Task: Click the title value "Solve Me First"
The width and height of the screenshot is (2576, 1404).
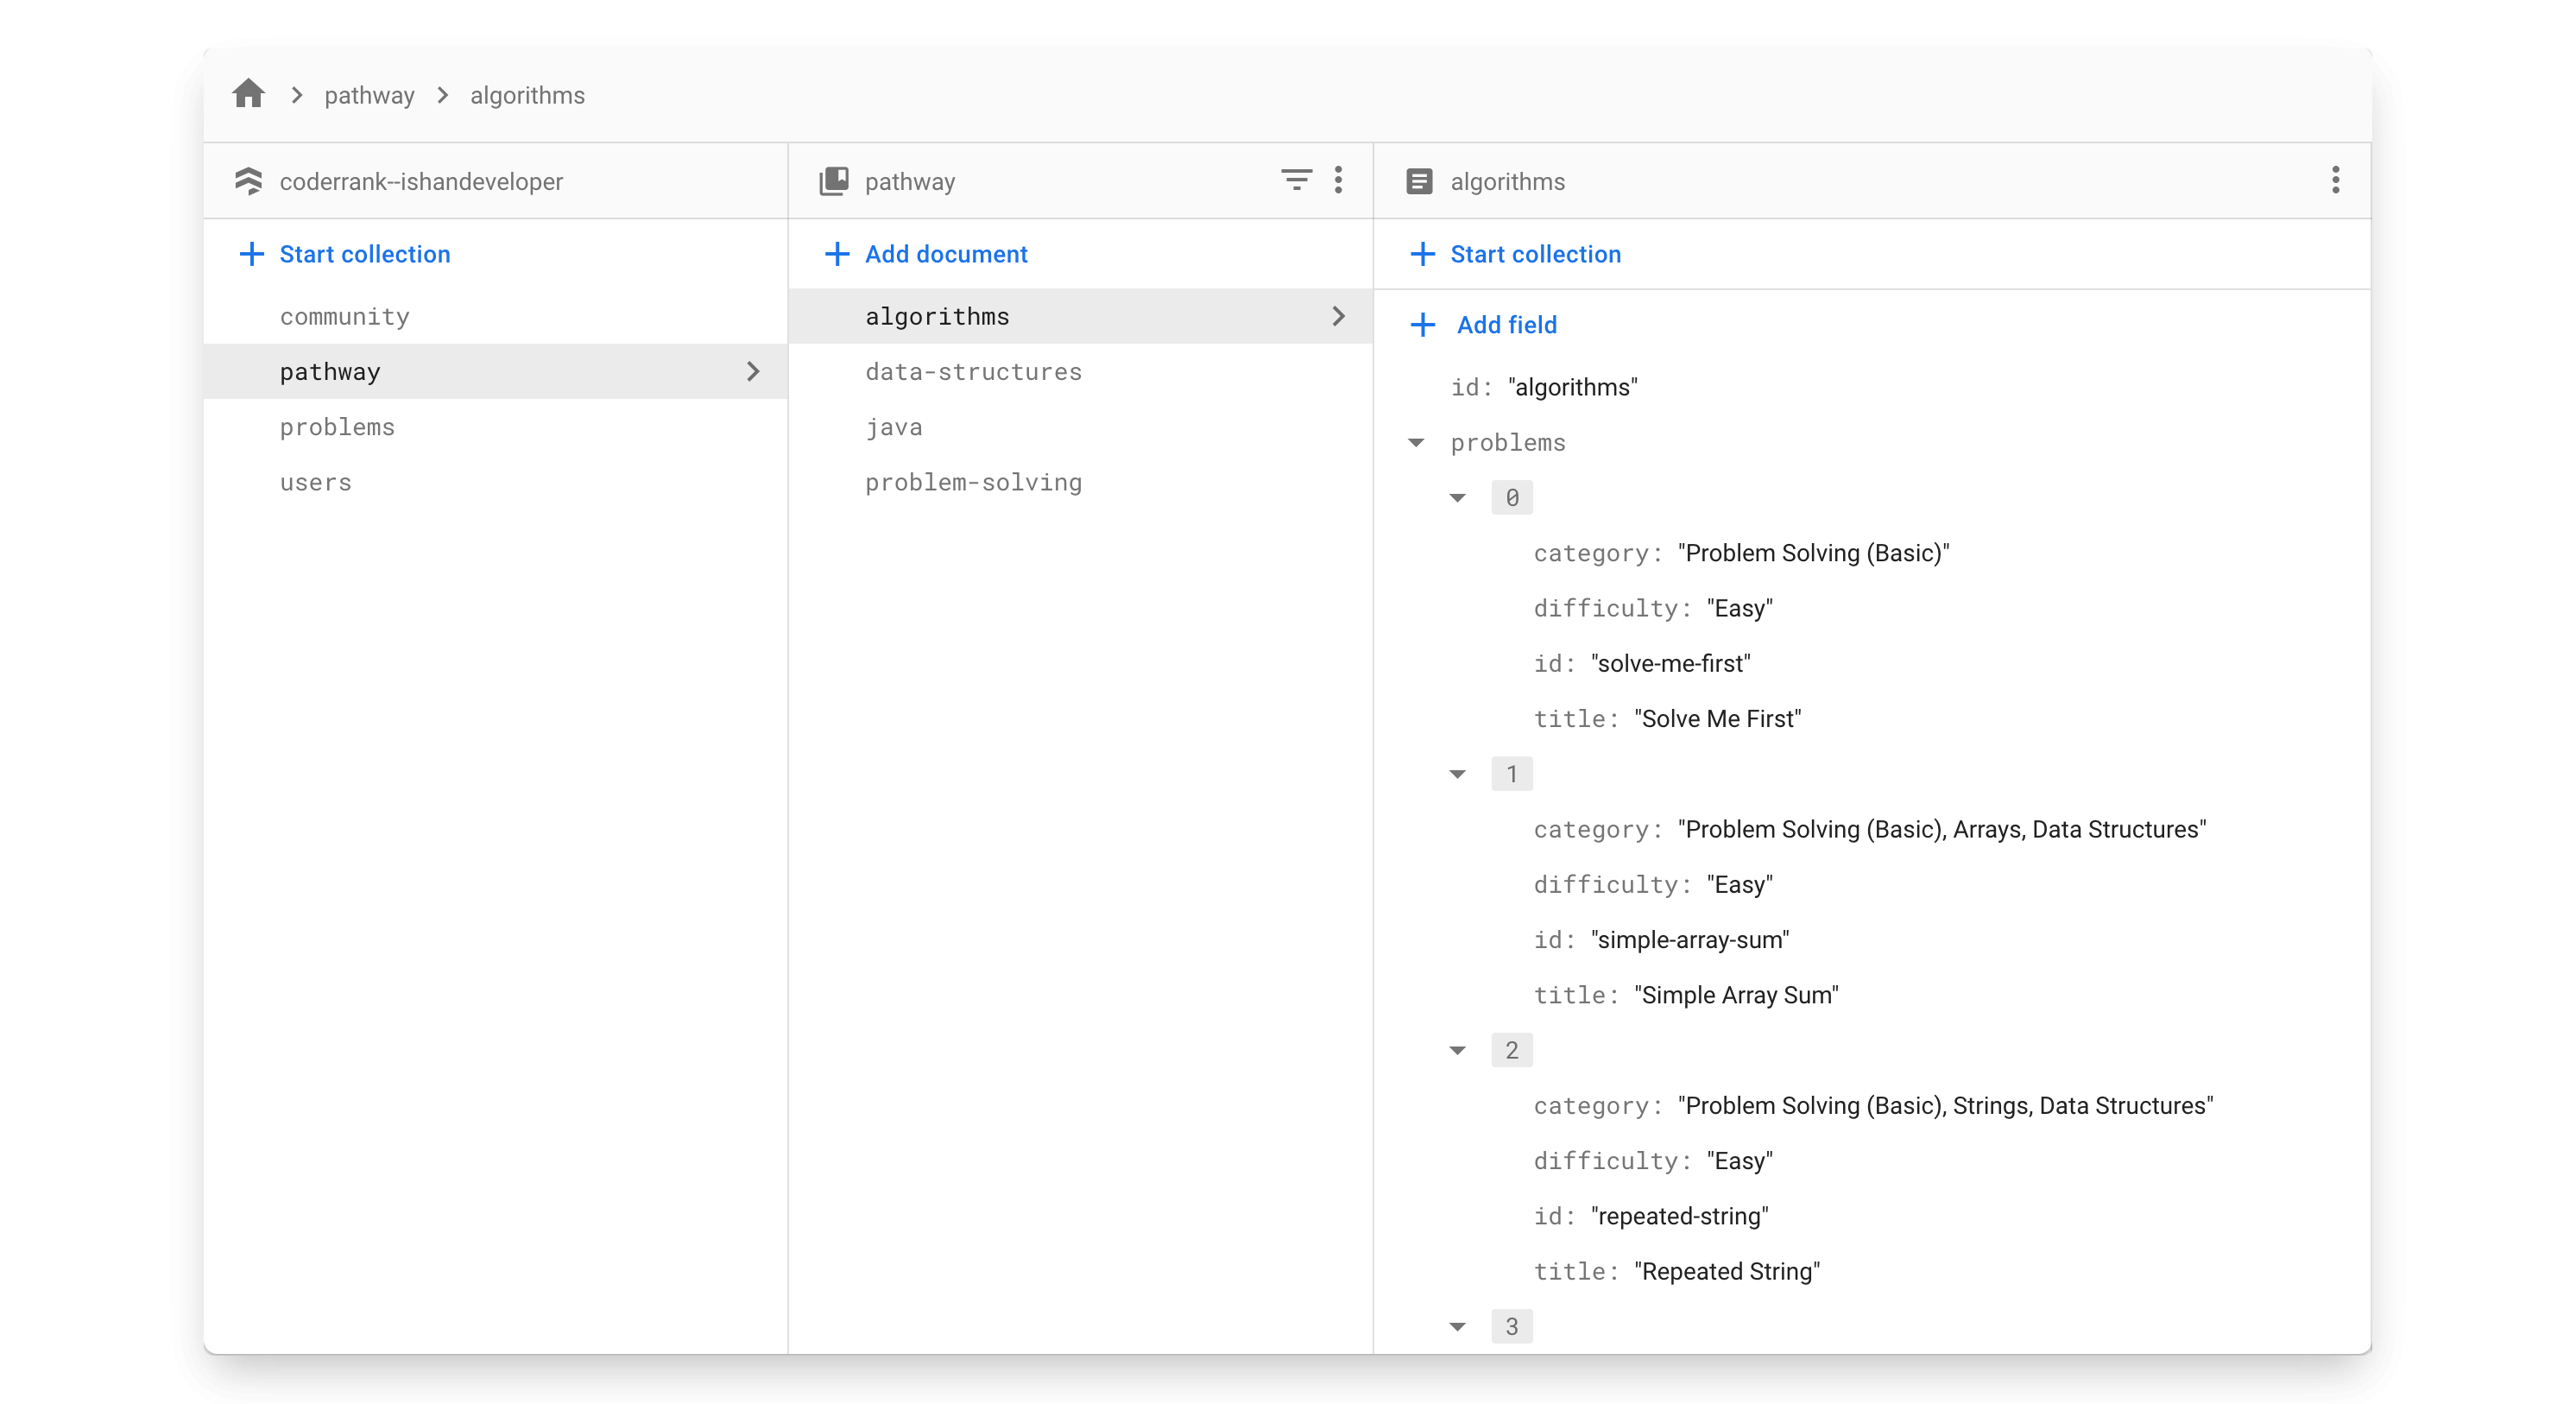Action: tap(1717, 718)
